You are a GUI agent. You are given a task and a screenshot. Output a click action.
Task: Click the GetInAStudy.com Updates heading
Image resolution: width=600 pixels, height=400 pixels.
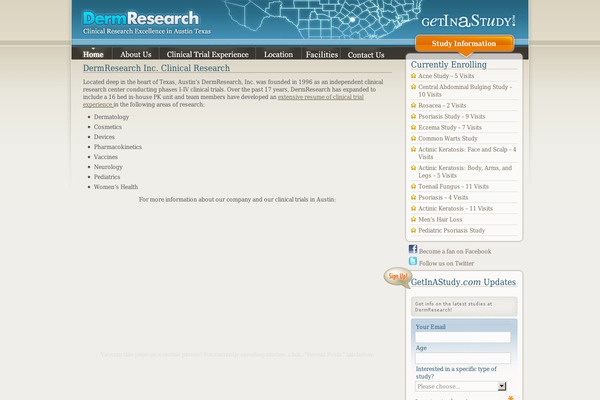pos(463,282)
